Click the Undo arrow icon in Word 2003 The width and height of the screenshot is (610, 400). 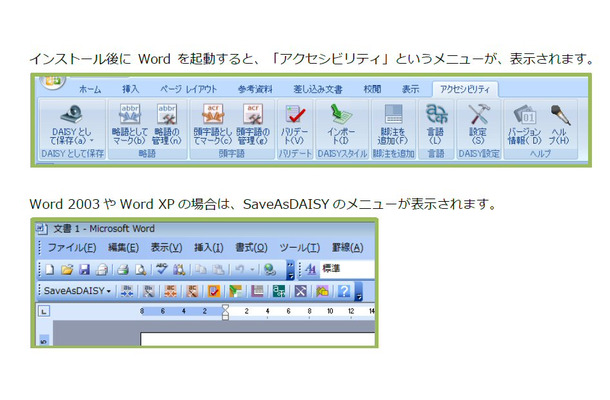point(239,269)
